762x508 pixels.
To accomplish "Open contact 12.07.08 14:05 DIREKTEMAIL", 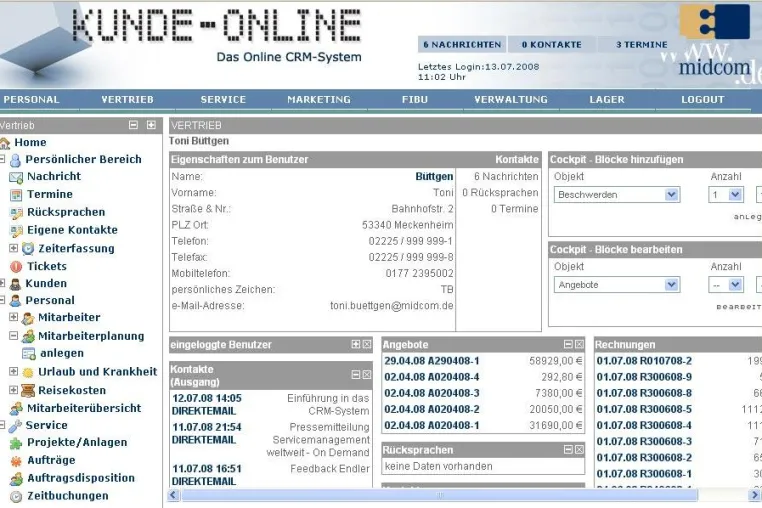I will 207,404.
